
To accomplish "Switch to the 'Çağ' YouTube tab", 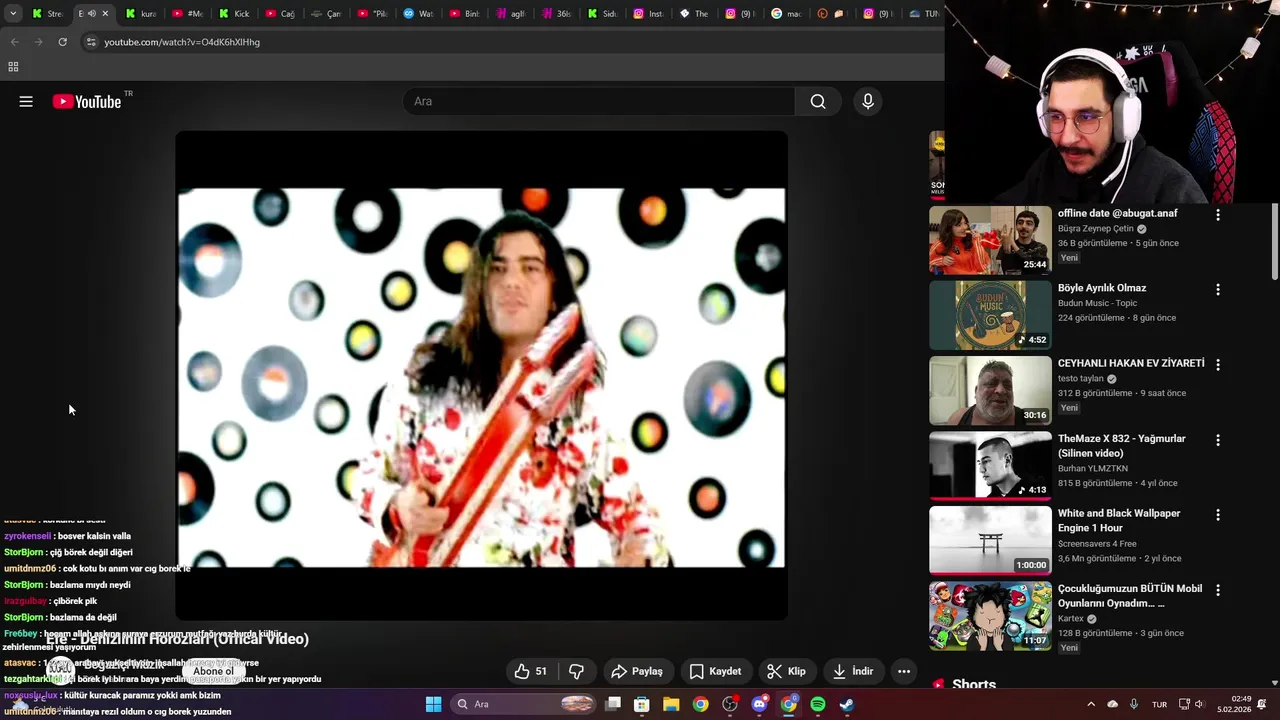I will (279, 14).
